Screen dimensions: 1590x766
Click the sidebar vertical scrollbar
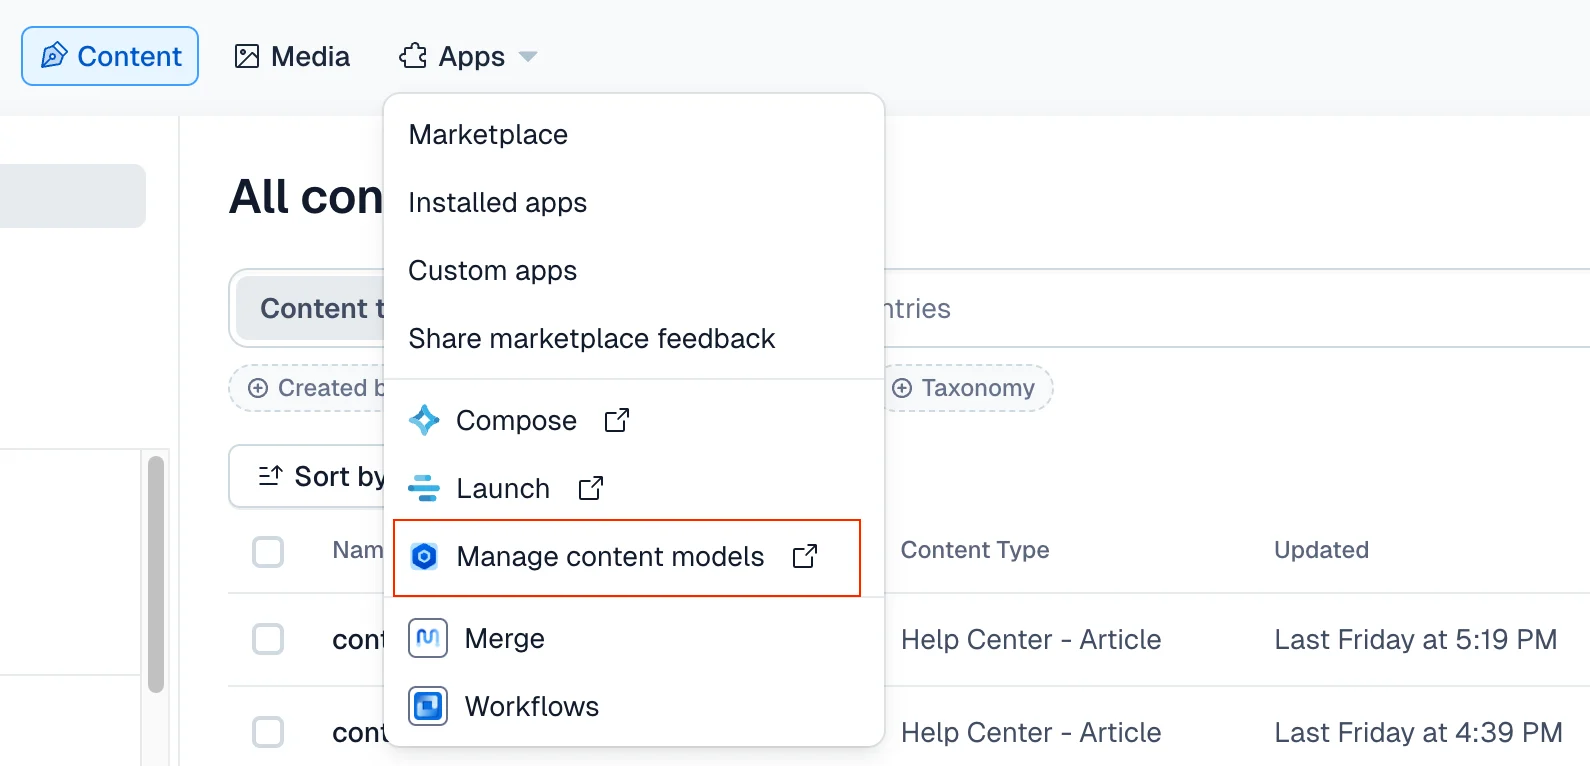[x=155, y=574]
